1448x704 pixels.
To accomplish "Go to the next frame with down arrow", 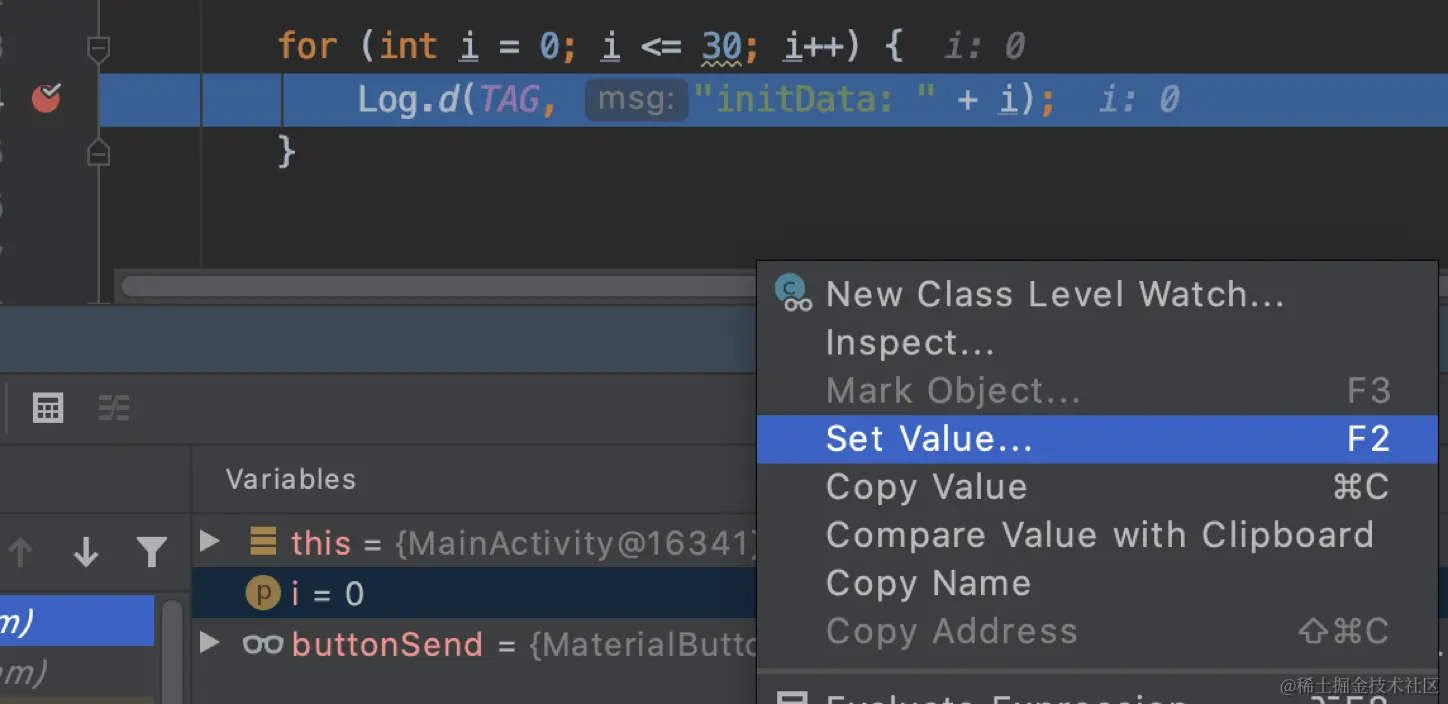I will coord(86,551).
